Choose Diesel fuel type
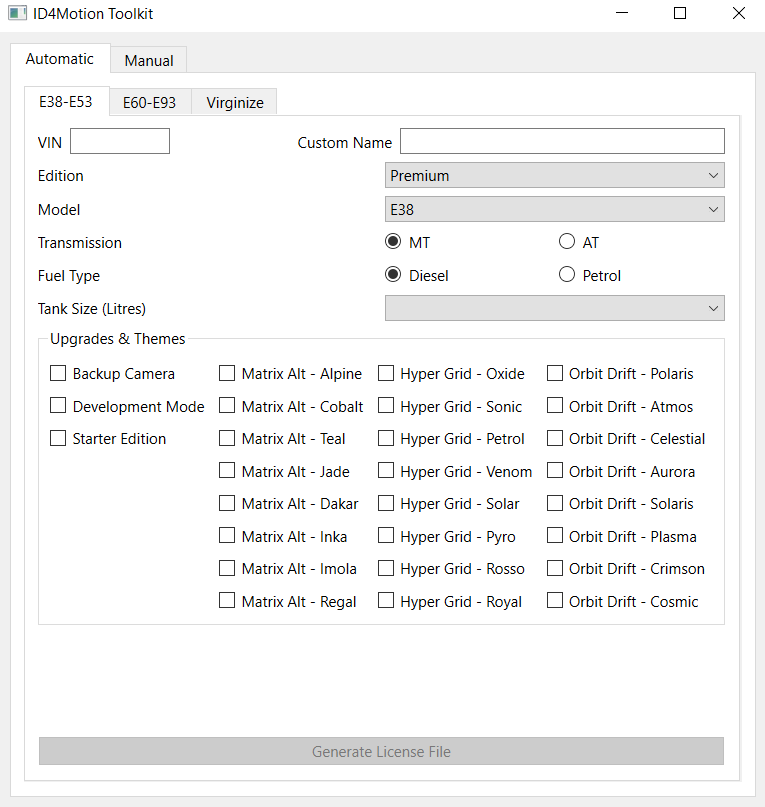 point(393,274)
